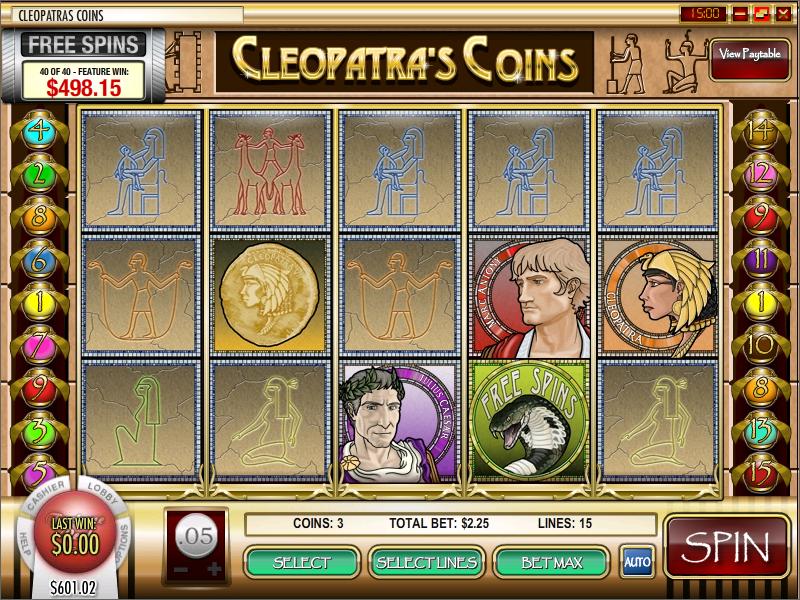Click the green SELECT coins button
Image resolution: width=800 pixels, height=600 pixels.
pos(302,562)
